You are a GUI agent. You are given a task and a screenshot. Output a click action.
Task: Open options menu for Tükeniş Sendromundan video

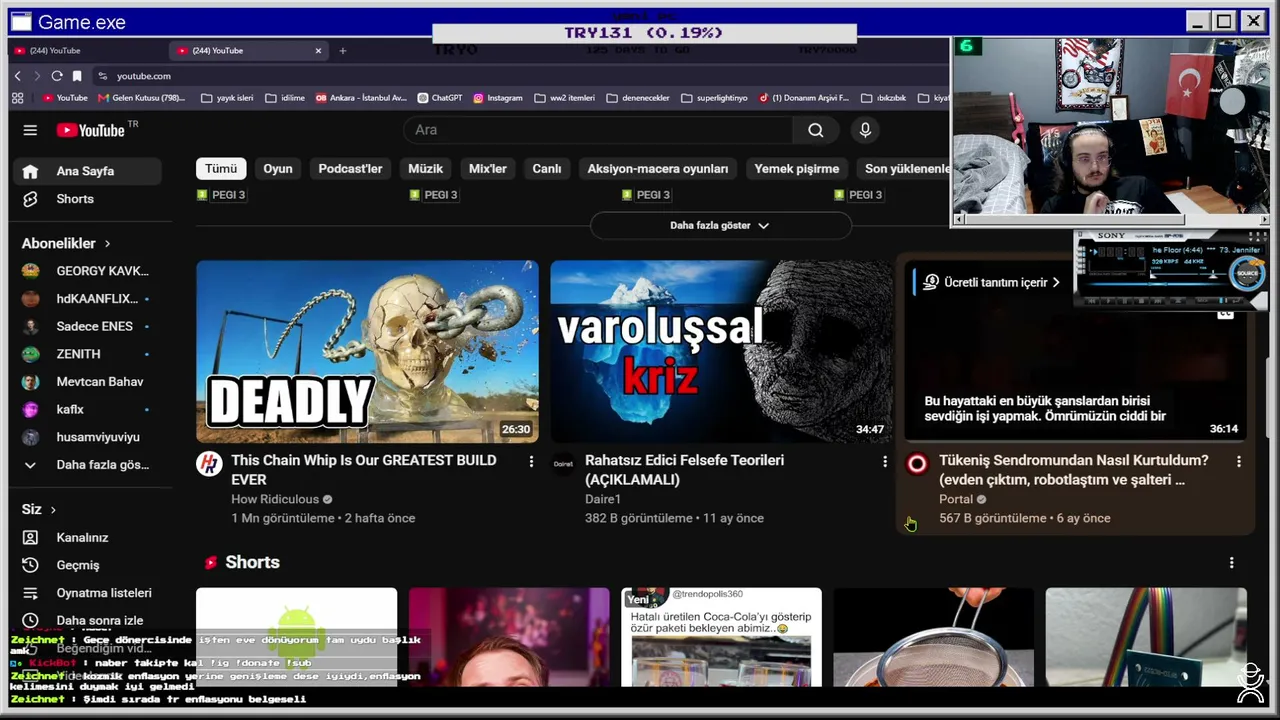tap(1239, 461)
